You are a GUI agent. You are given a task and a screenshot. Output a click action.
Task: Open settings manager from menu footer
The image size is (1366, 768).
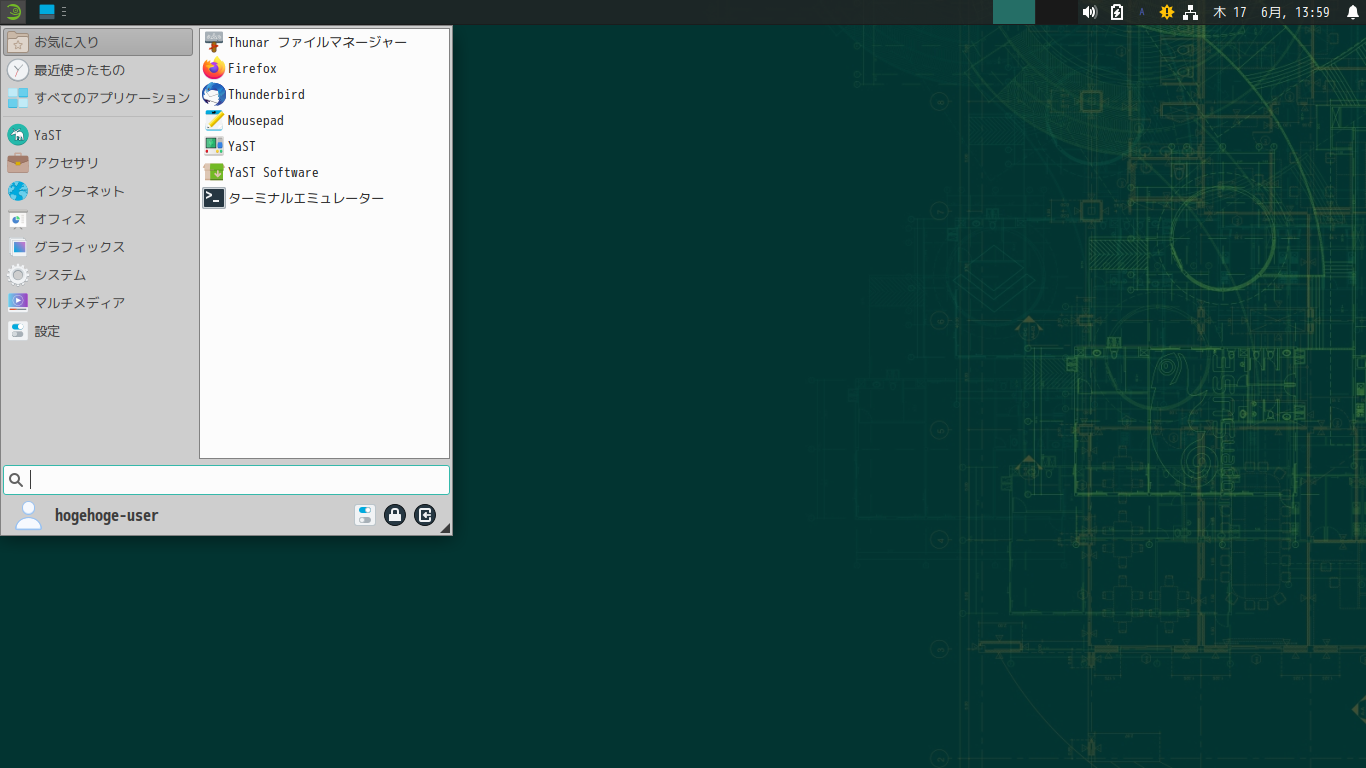click(x=365, y=515)
